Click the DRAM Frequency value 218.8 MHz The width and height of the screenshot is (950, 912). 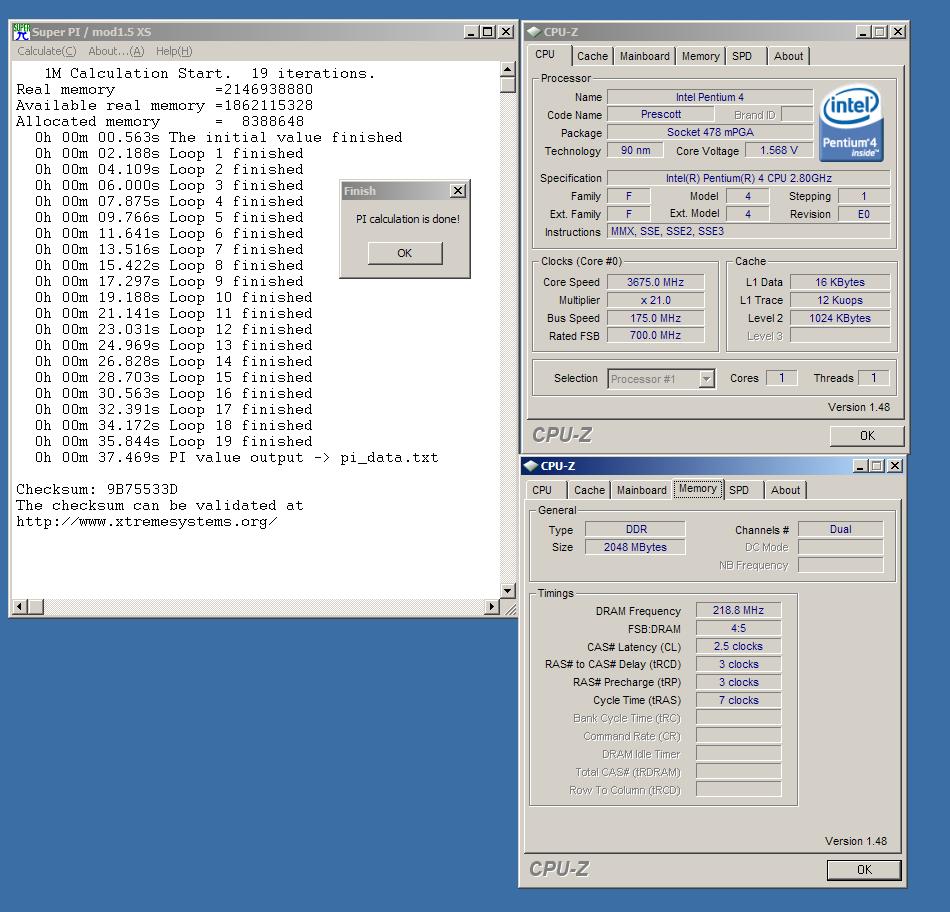tap(739, 610)
